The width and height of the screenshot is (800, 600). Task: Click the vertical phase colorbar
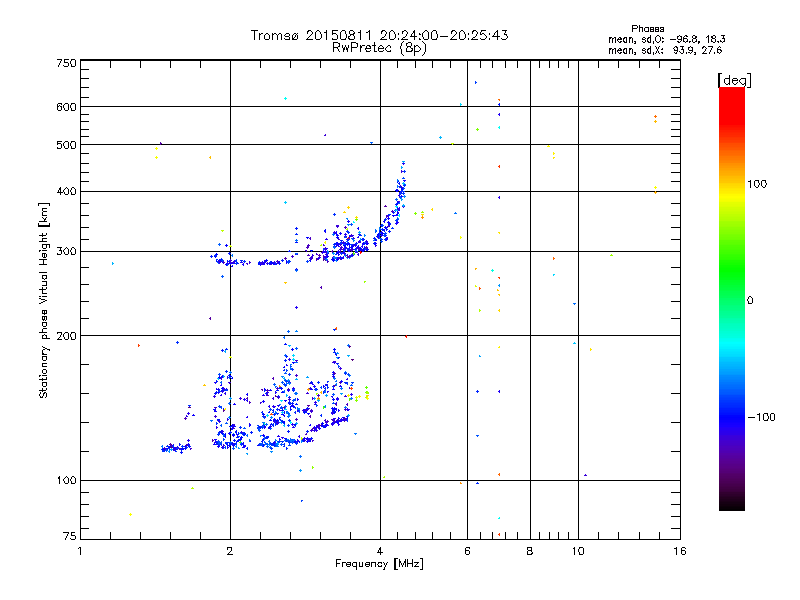point(732,298)
